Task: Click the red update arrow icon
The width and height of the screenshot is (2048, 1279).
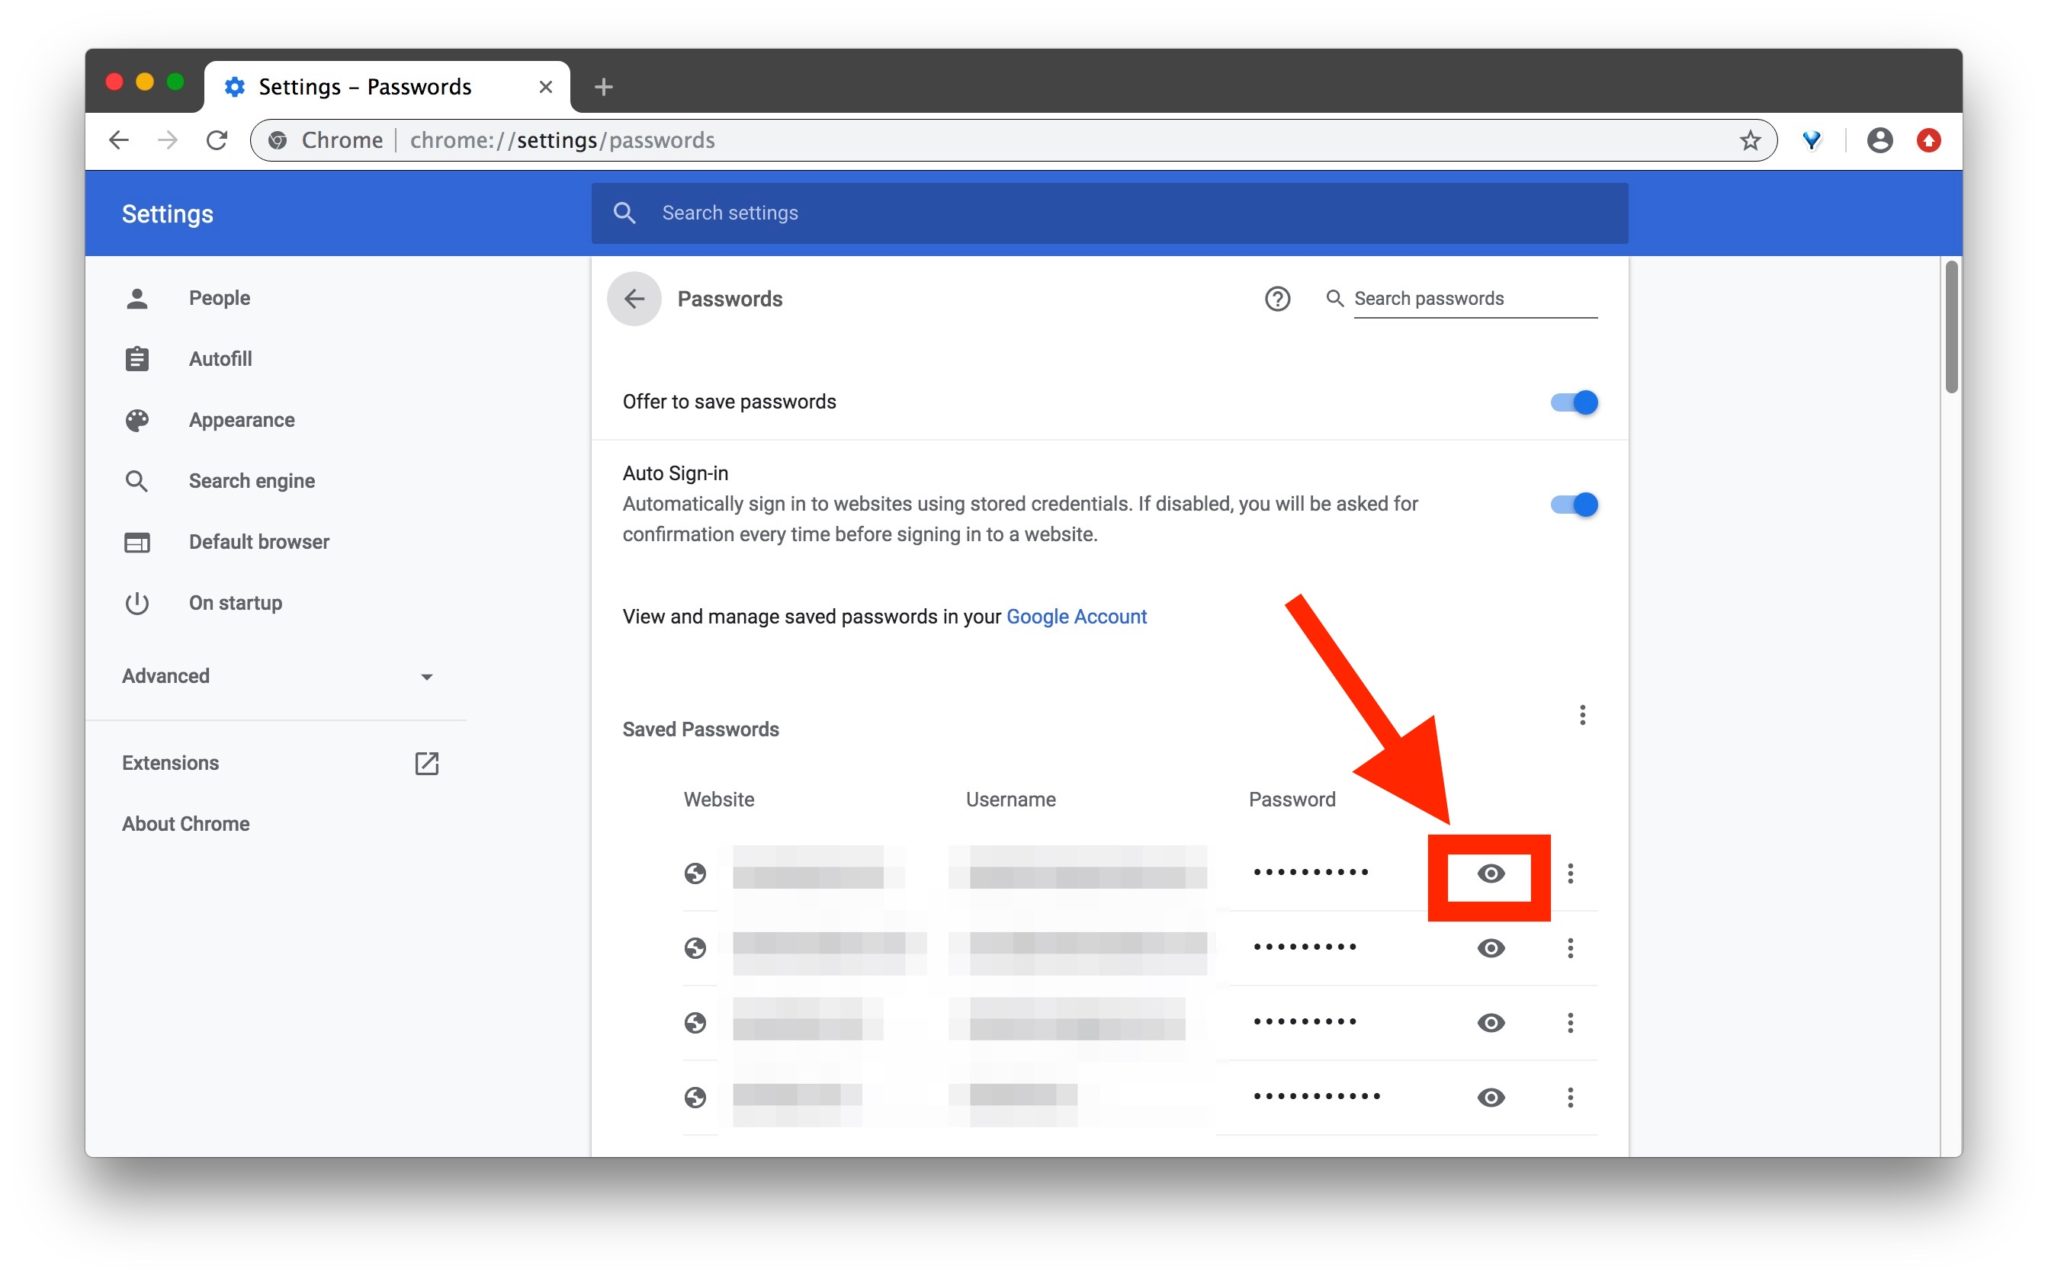Action: pos(1929,140)
